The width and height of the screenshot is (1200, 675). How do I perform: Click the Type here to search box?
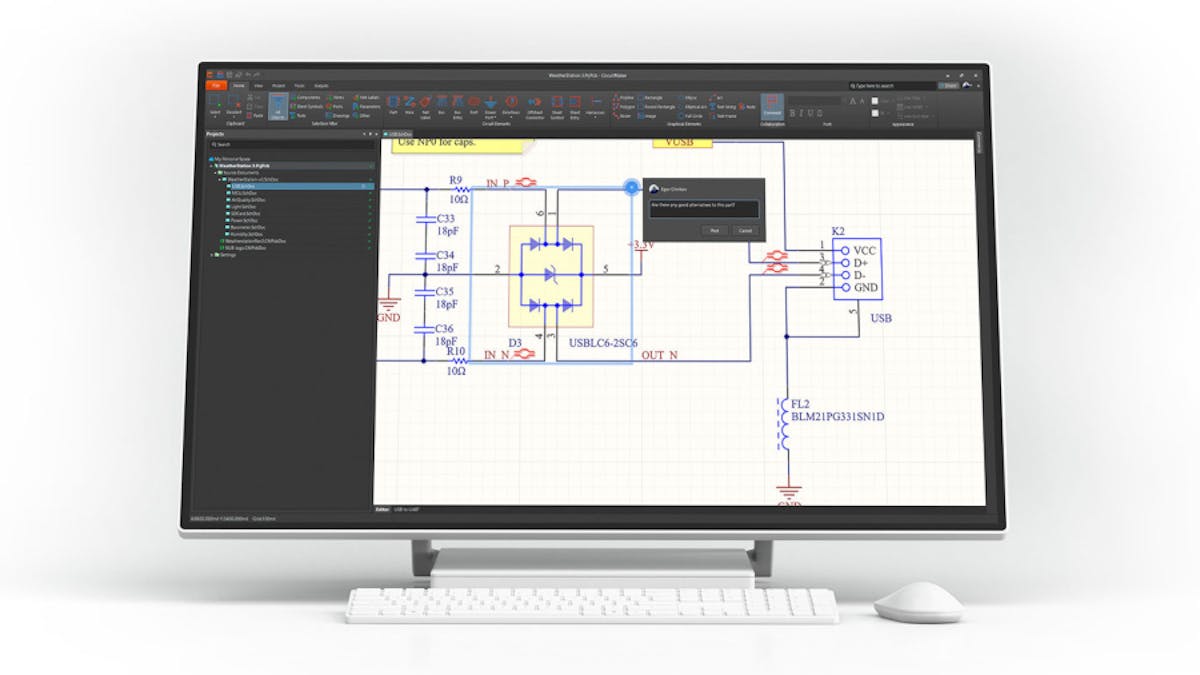pyautogui.click(x=893, y=86)
